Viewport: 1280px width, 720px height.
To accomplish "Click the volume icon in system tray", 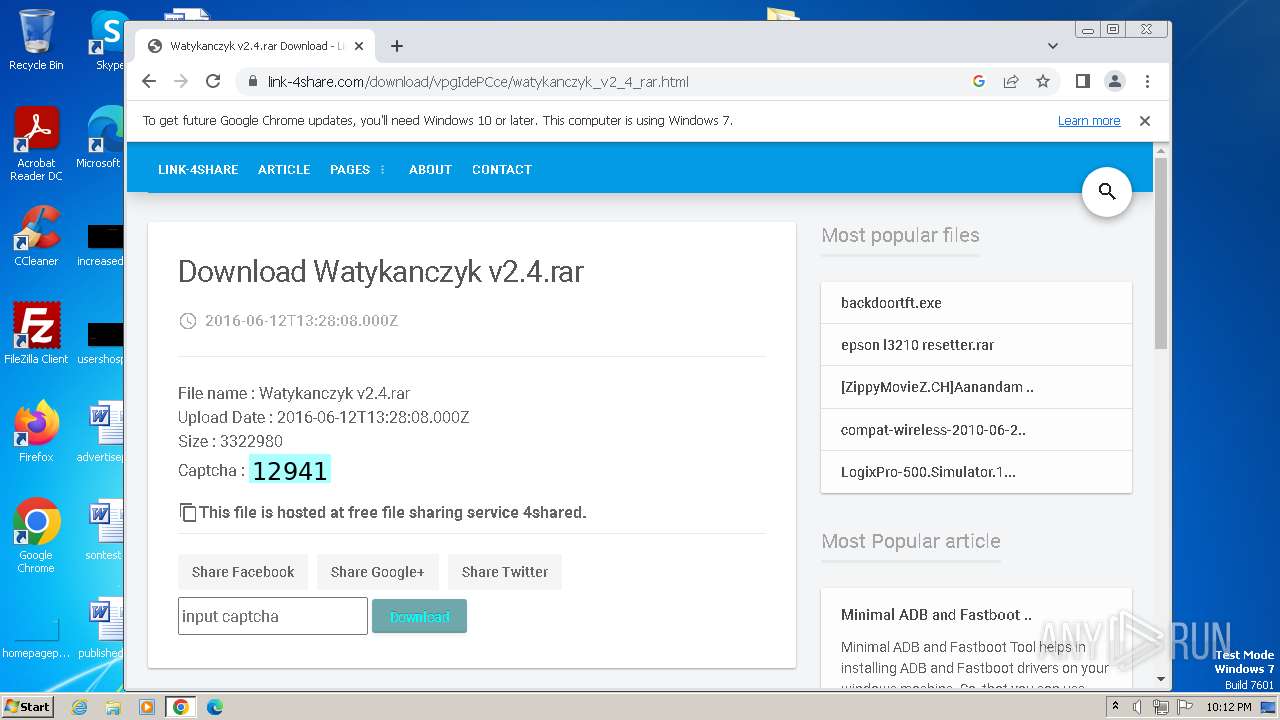I will click(1137, 707).
